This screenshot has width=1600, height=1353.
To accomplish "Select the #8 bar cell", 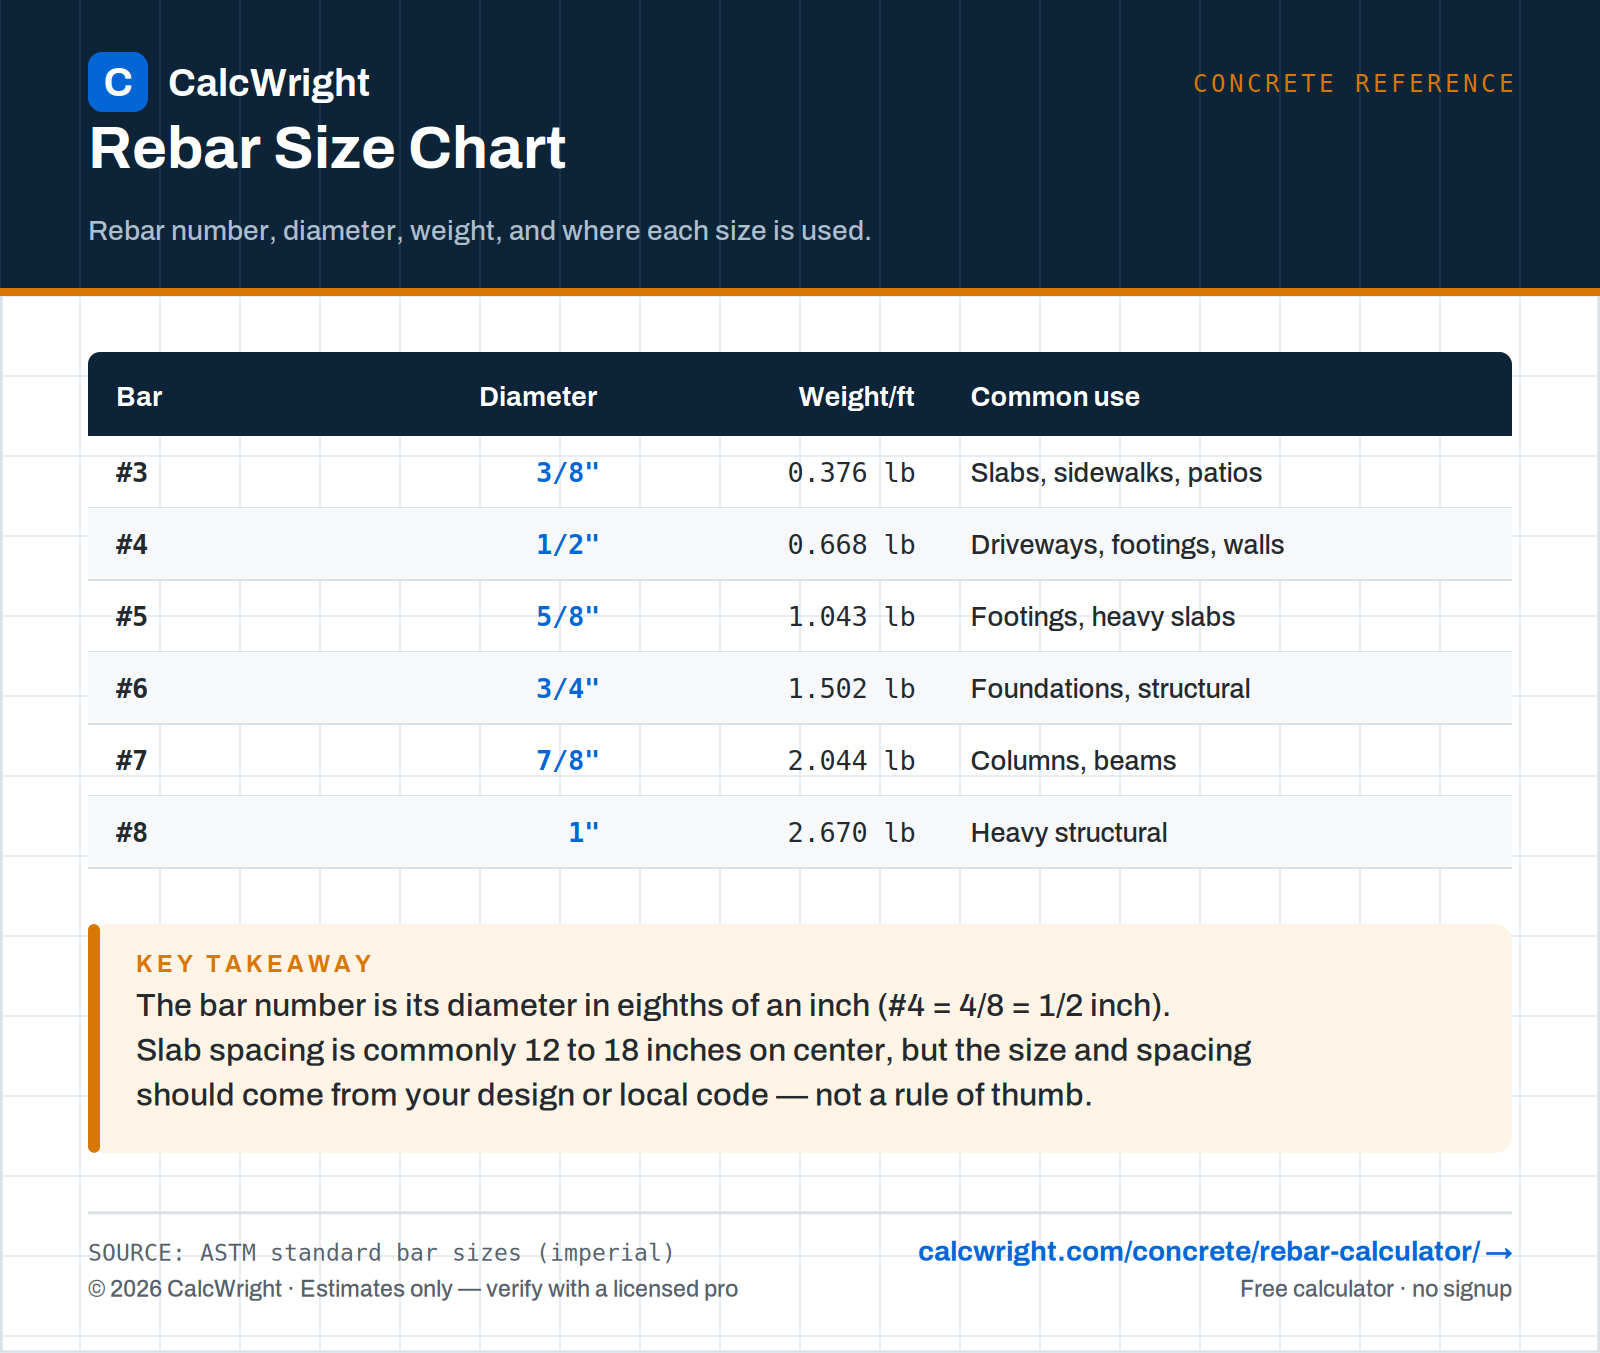I will pos(132,832).
